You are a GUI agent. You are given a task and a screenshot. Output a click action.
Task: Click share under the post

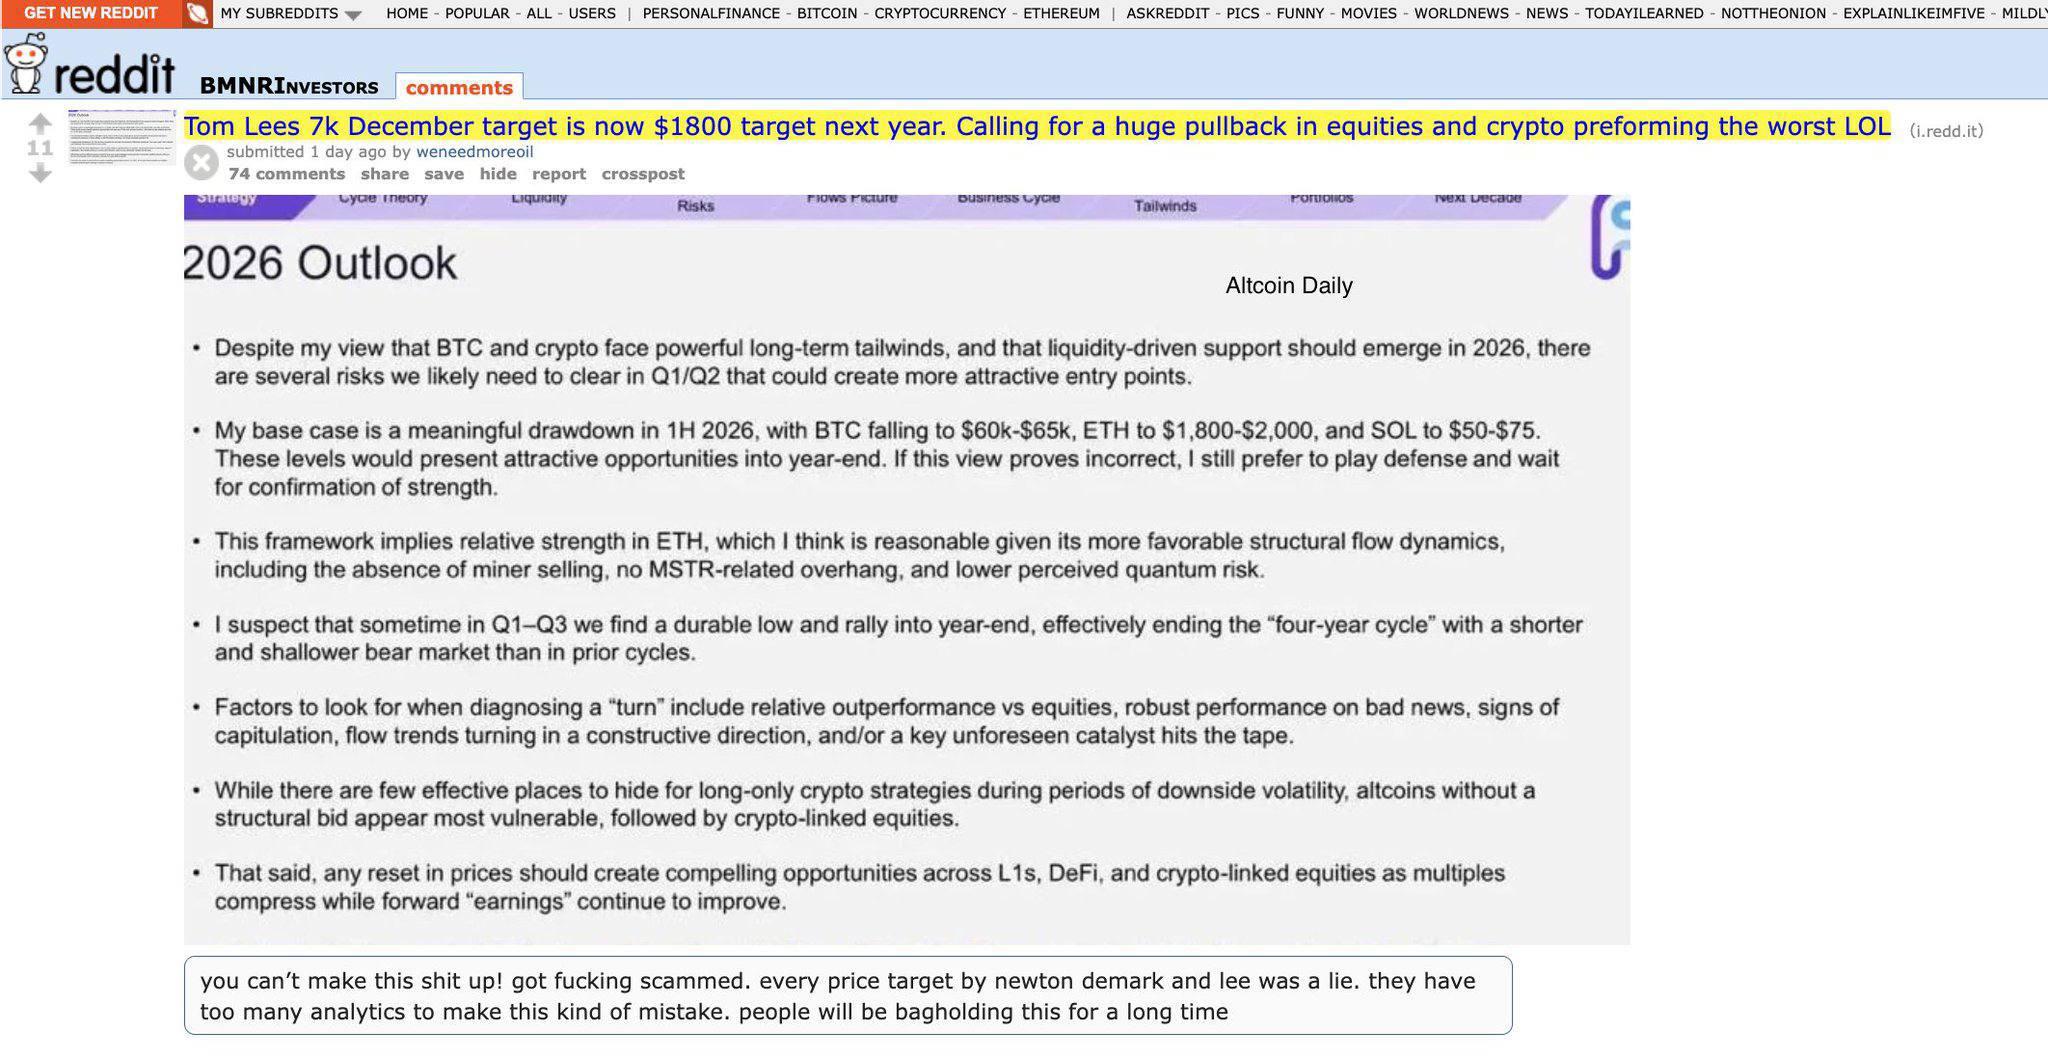click(x=385, y=174)
